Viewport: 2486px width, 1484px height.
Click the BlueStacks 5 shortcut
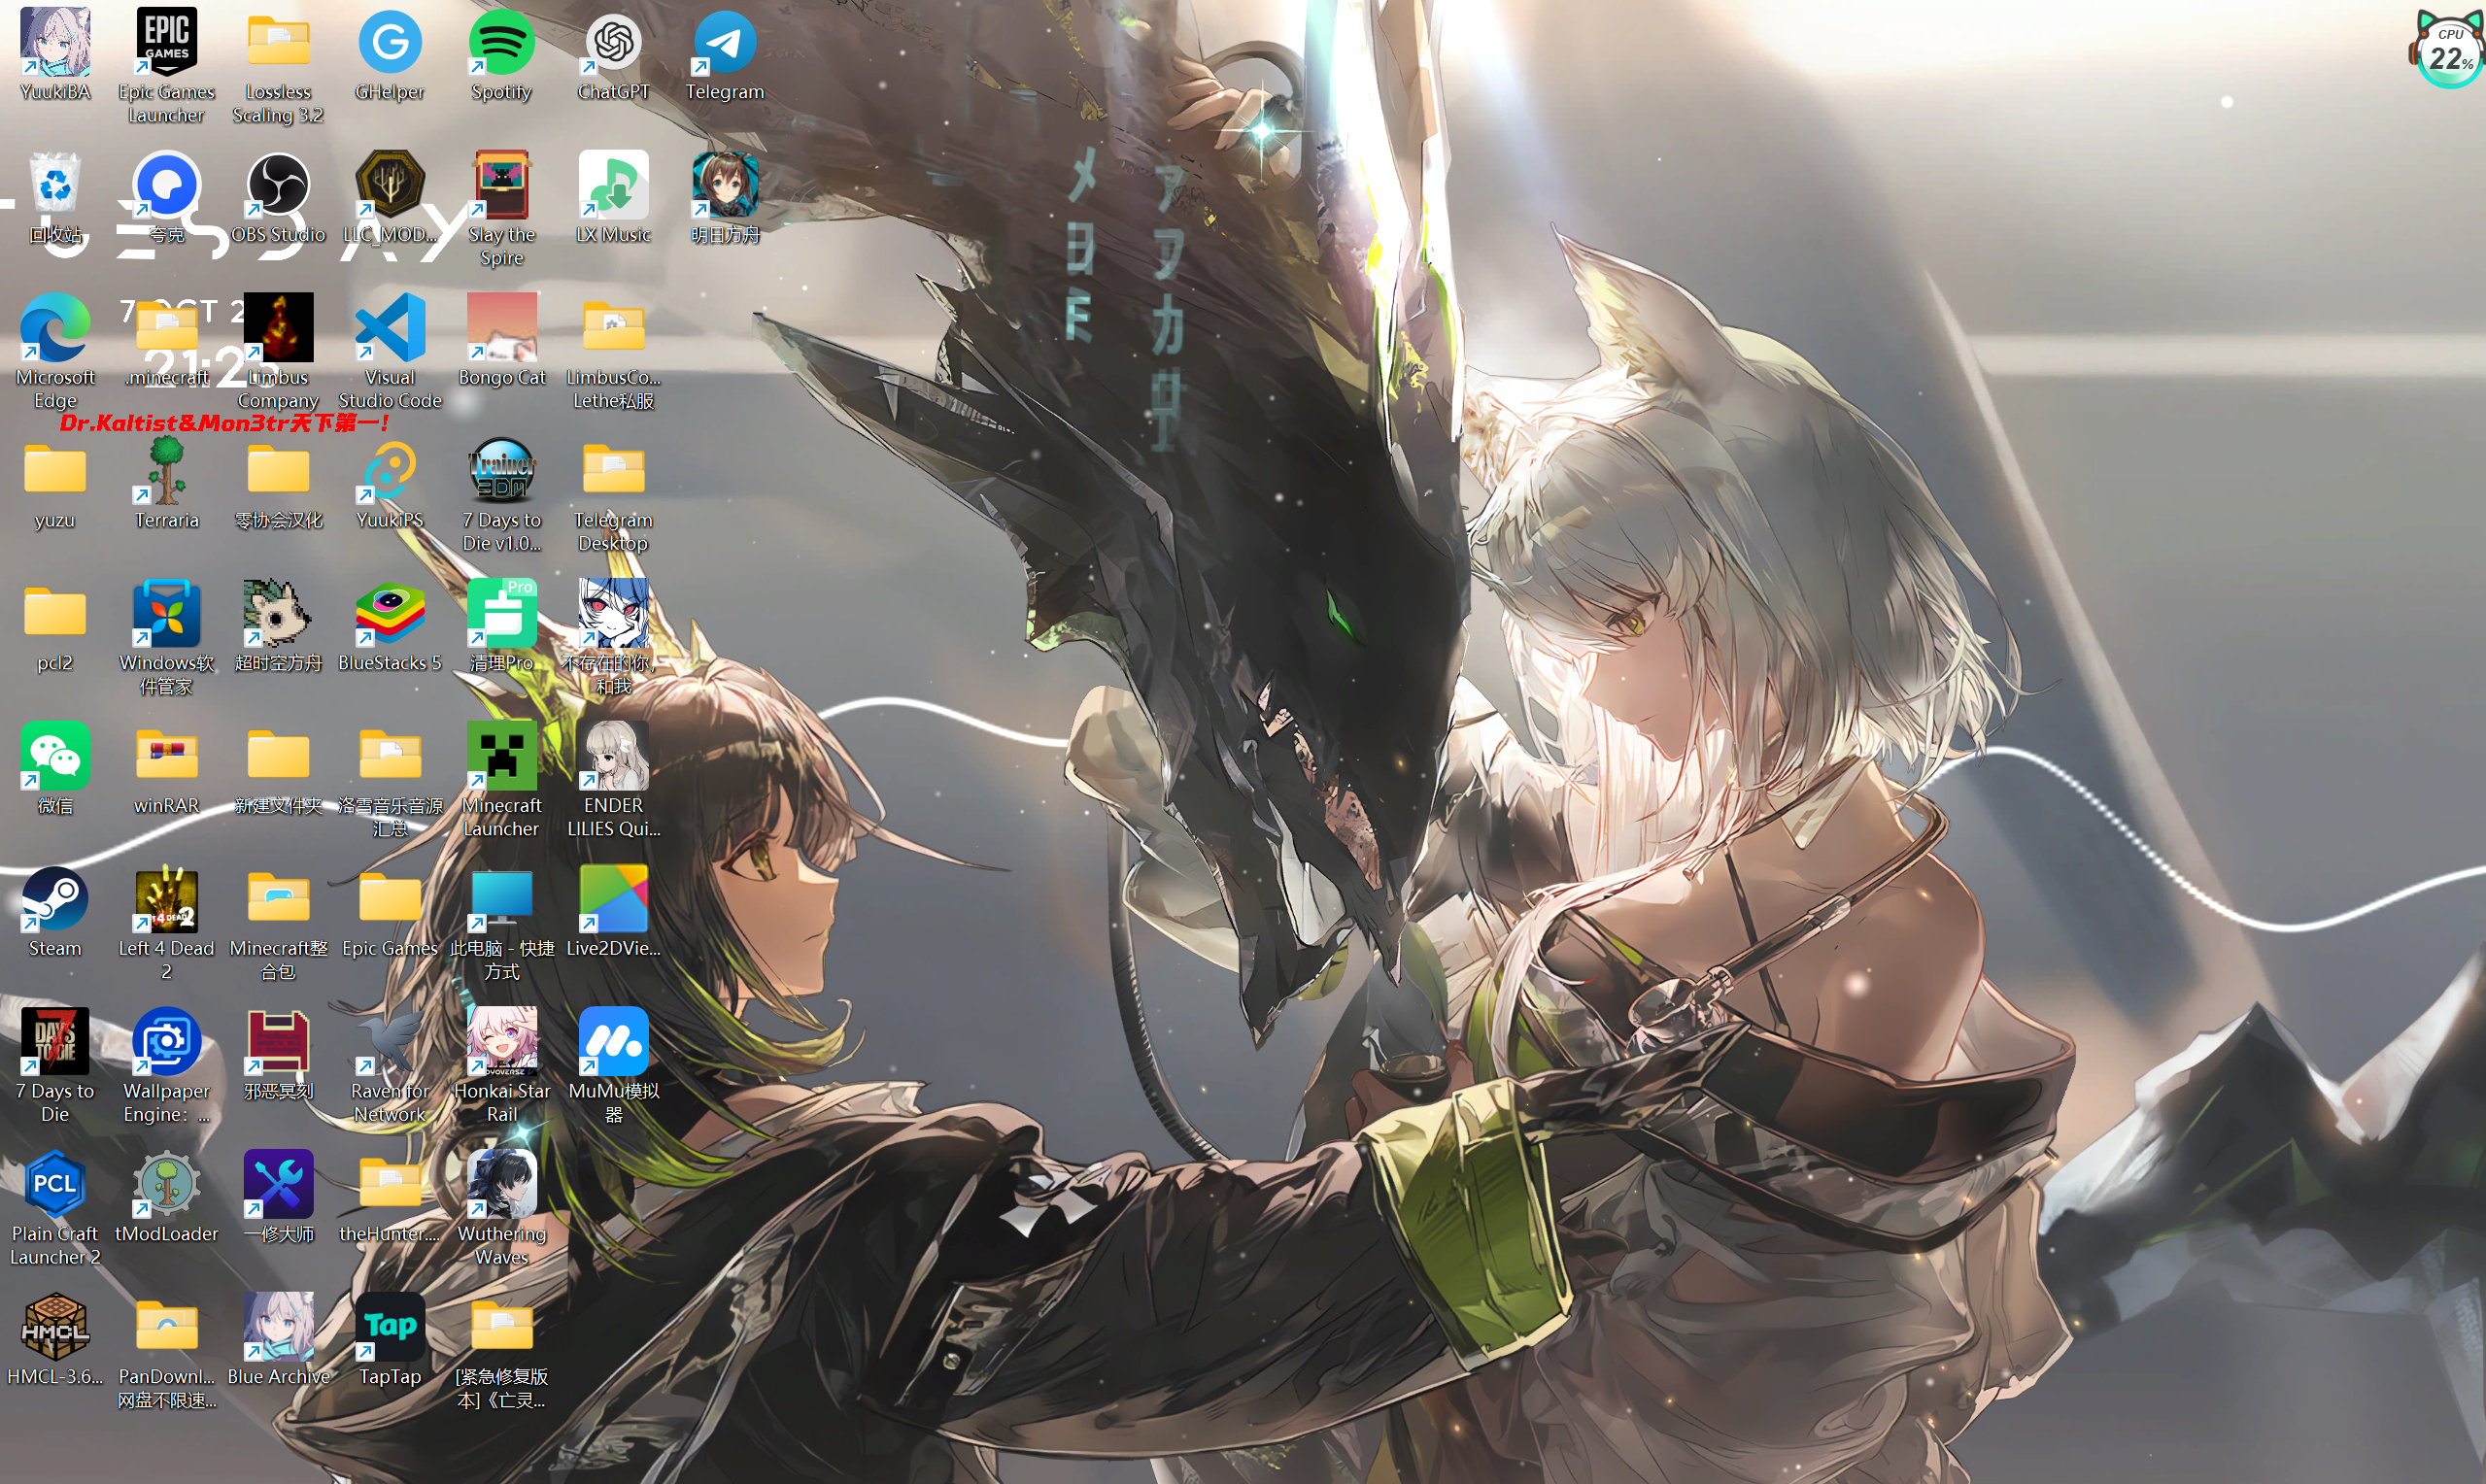[x=390, y=614]
